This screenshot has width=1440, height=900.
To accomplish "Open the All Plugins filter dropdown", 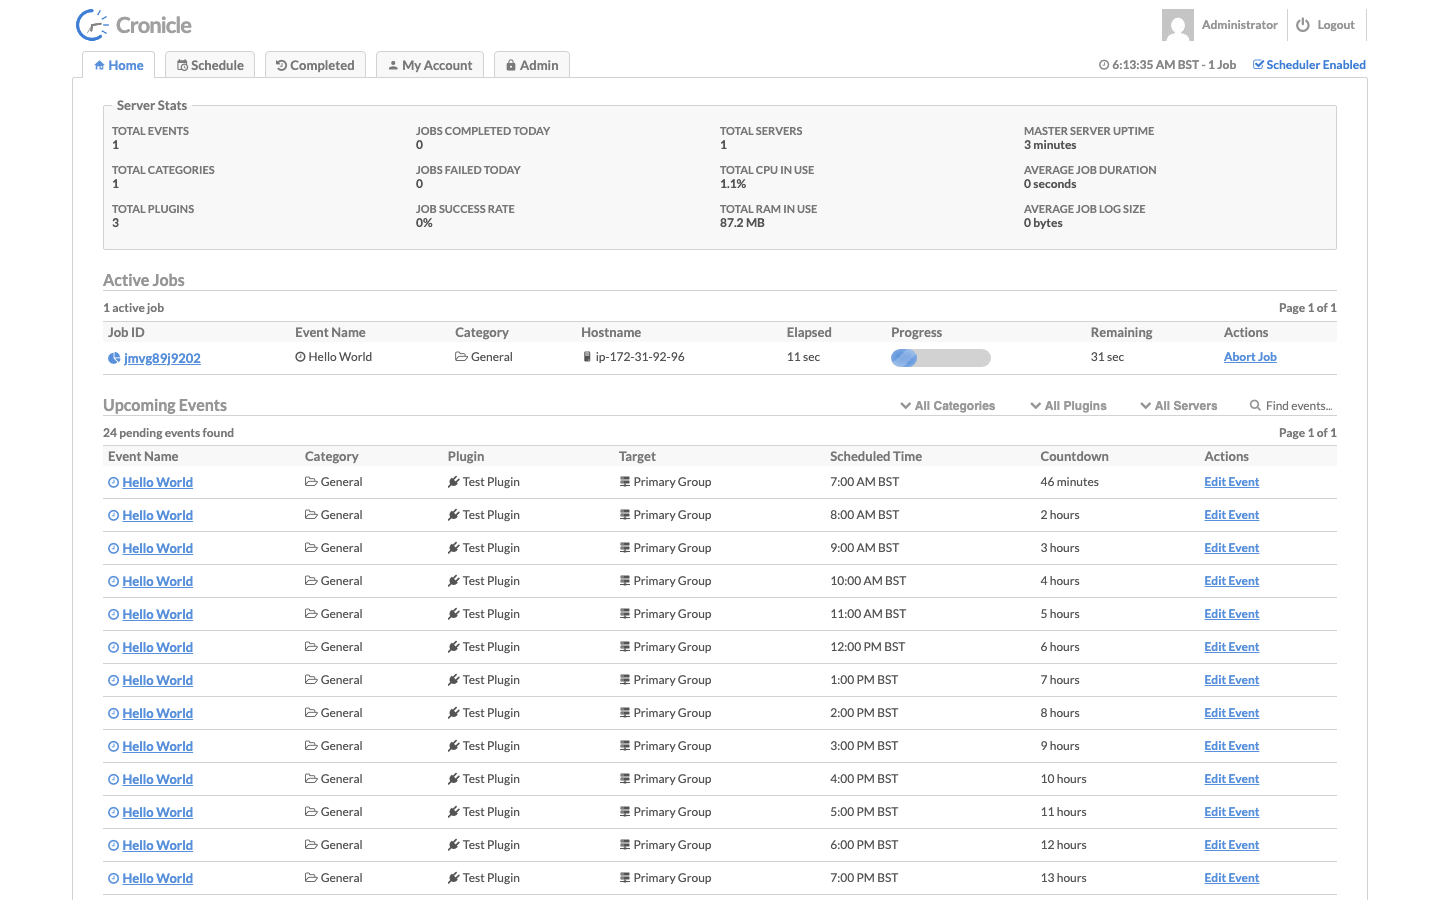I will 1068,405.
